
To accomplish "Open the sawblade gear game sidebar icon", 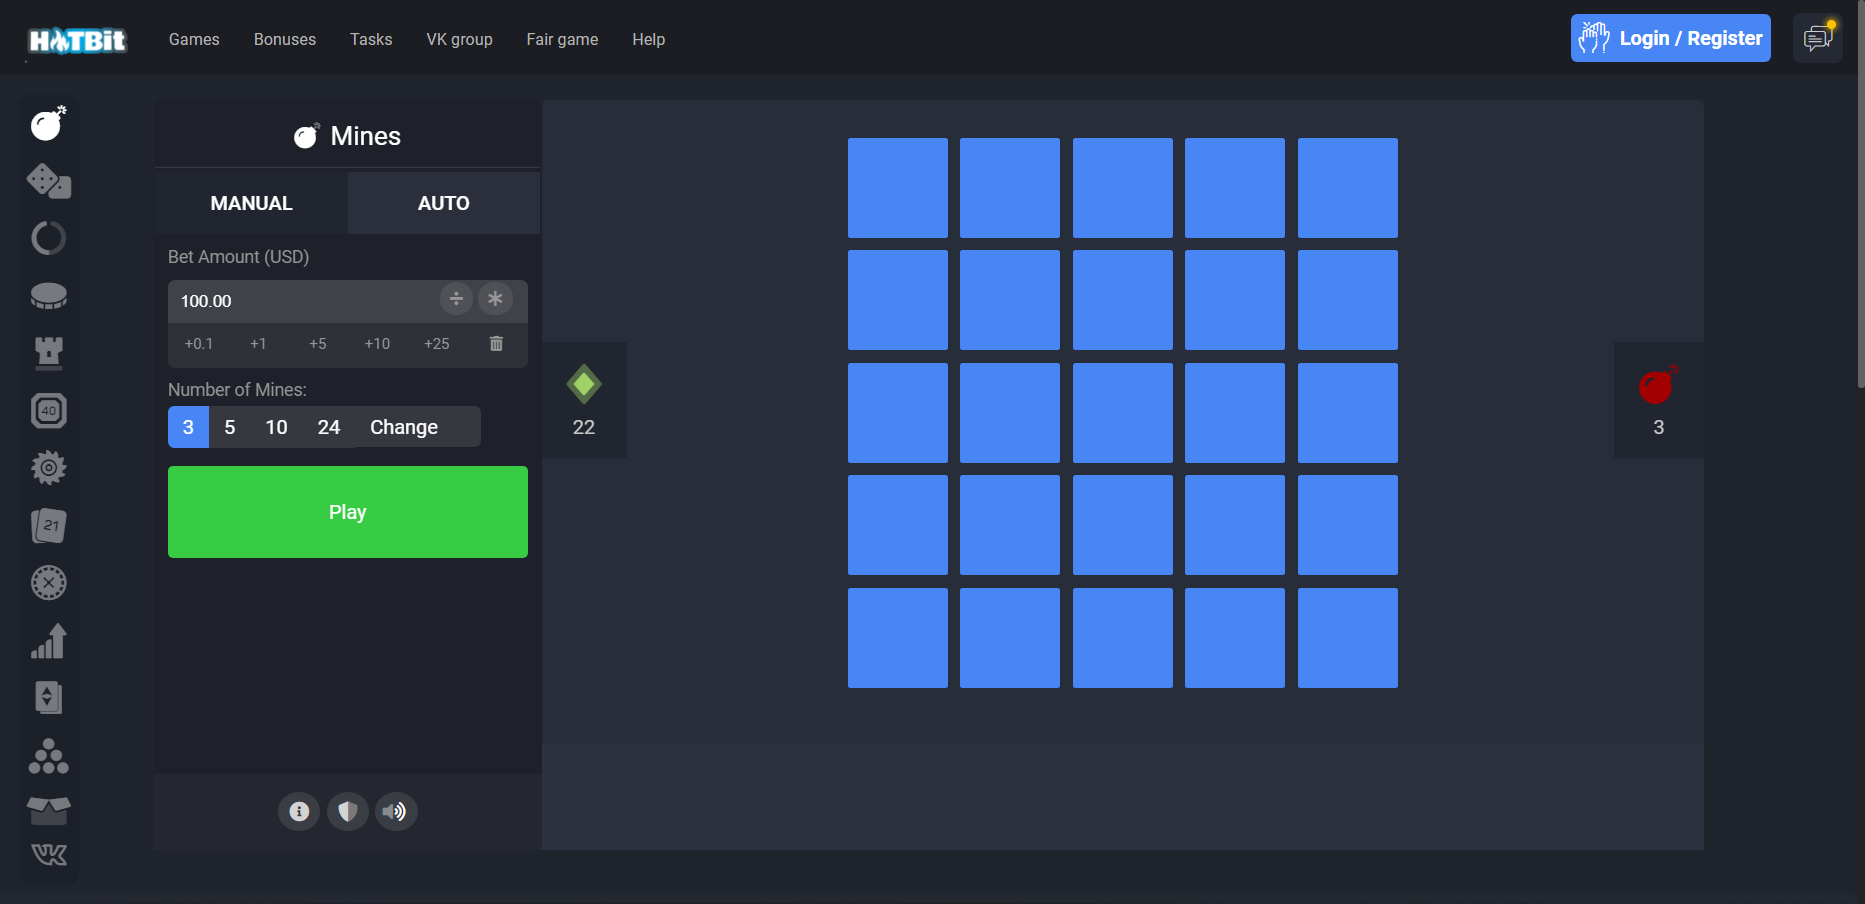I will click(48, 467).
